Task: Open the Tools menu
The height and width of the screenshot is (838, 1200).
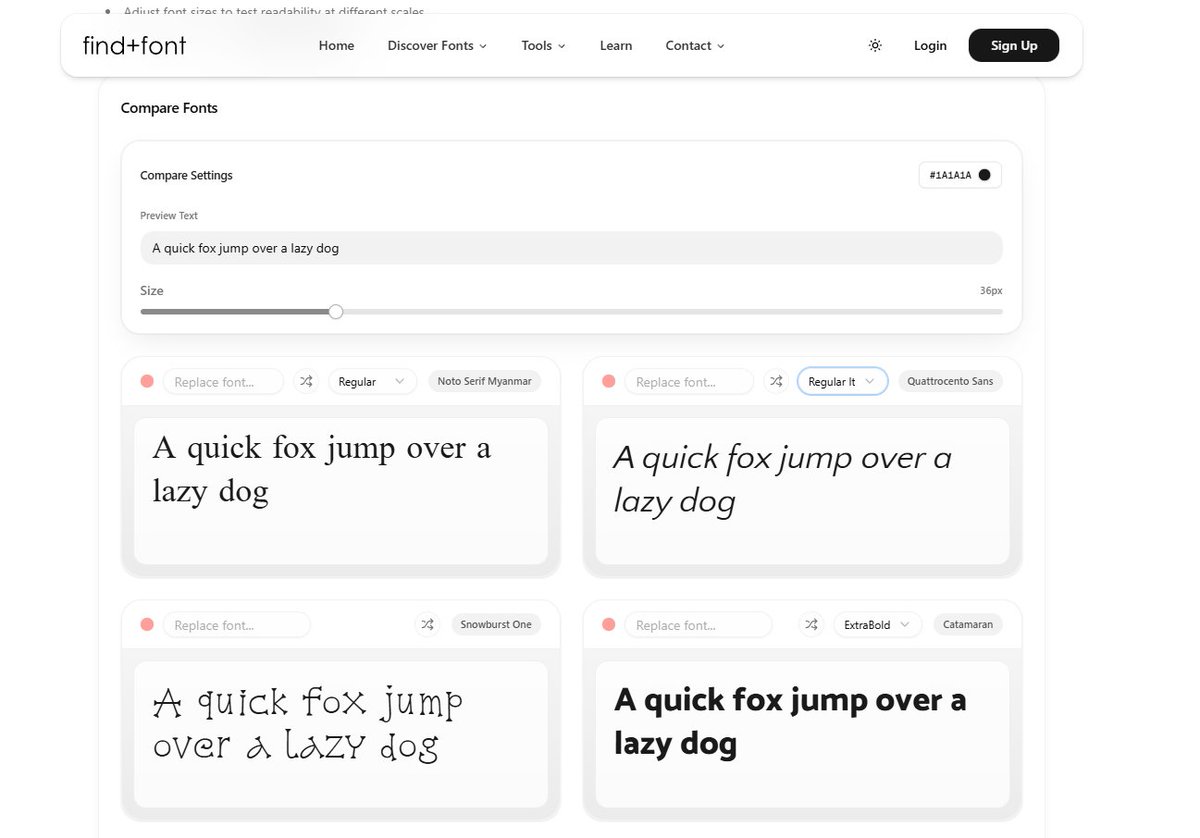Action: point(543,45)
